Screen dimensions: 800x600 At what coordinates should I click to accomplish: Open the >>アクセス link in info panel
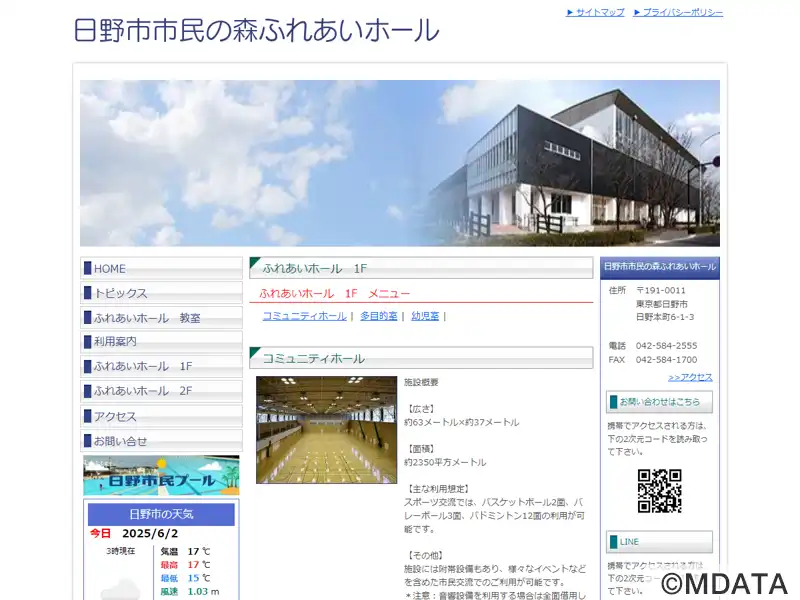click(x=690, y=377)
